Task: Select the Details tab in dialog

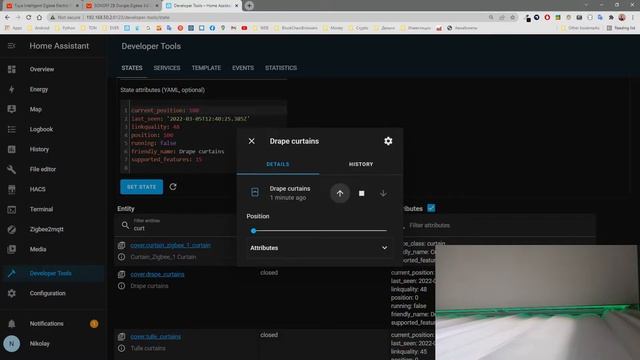Action: click(278, 164)
